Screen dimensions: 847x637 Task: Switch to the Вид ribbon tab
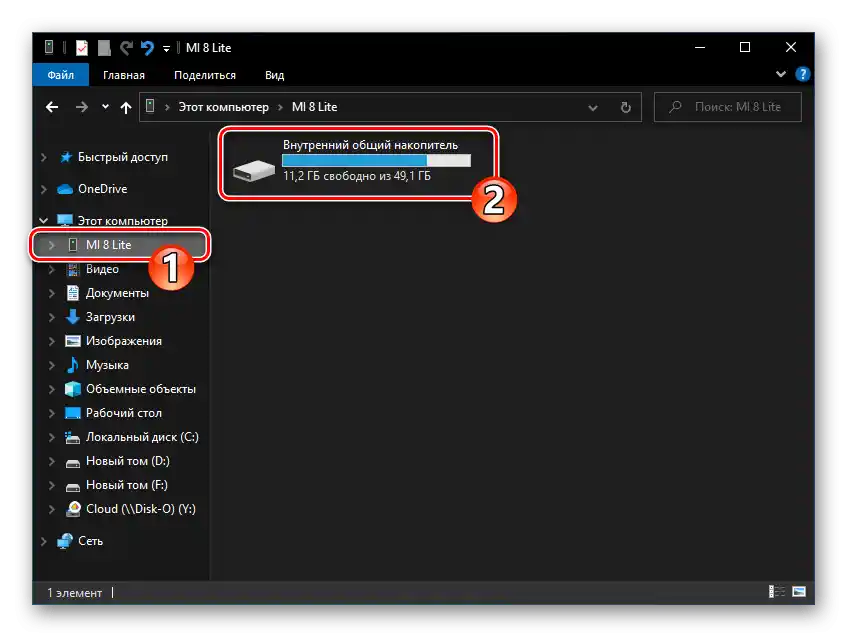[x=274, y=75]
